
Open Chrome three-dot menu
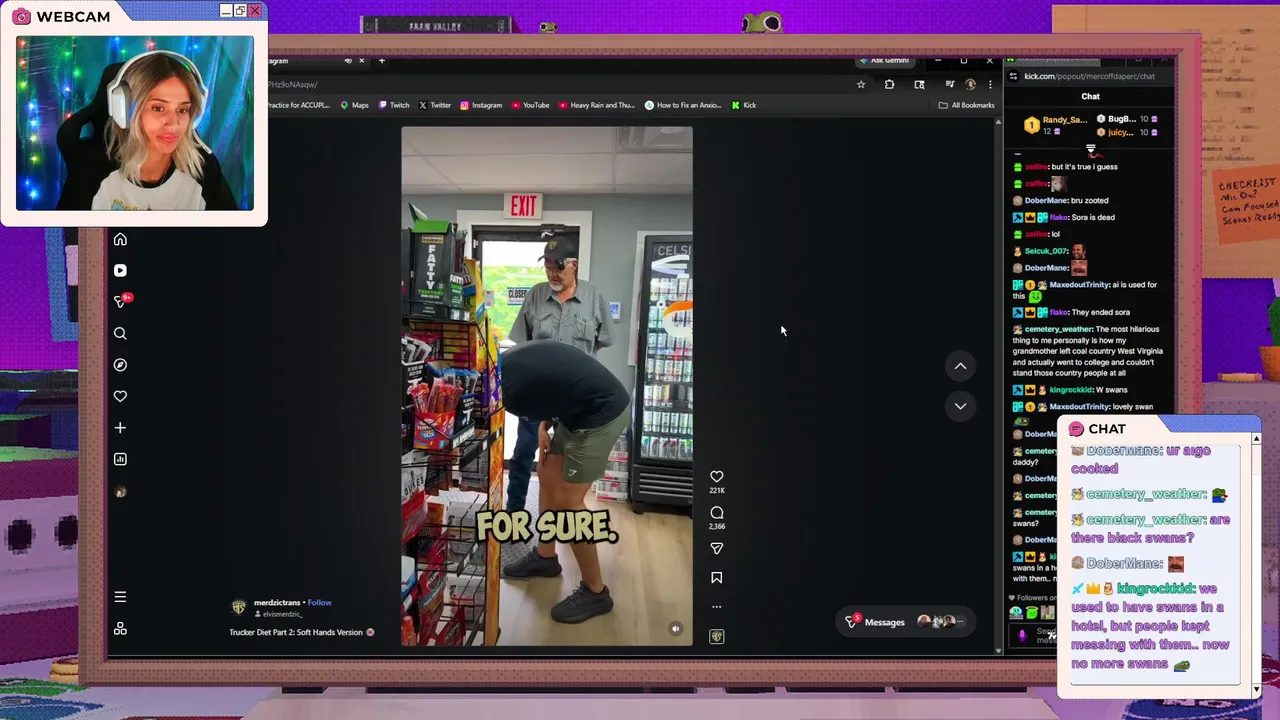tap(990, 85)
